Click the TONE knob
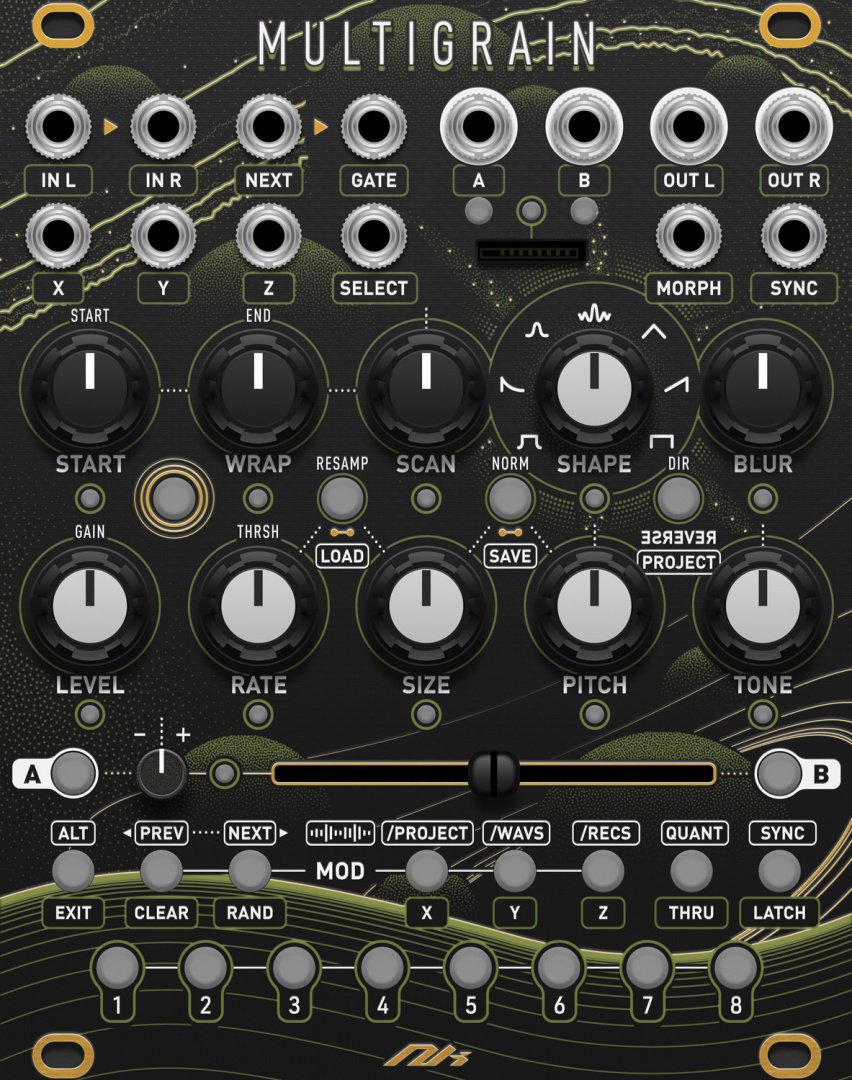 click(762, 606)
